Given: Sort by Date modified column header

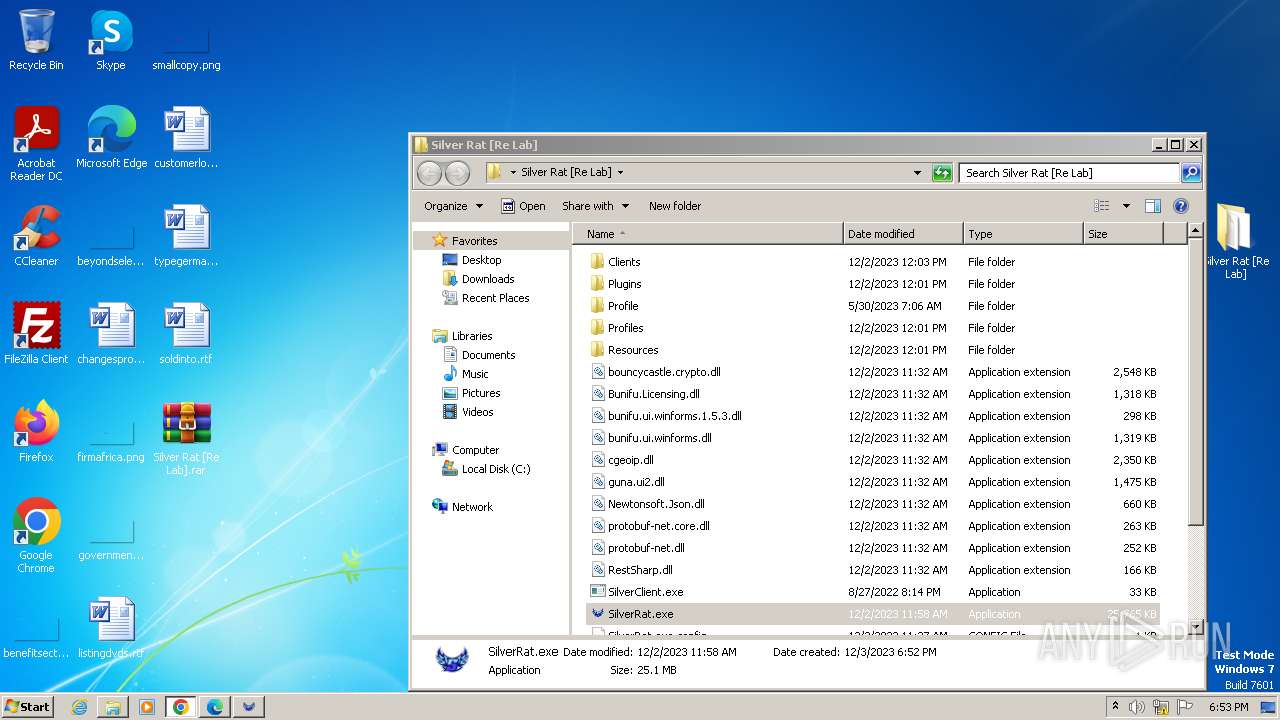Looking at the screenshot, I should click(903, 234).
